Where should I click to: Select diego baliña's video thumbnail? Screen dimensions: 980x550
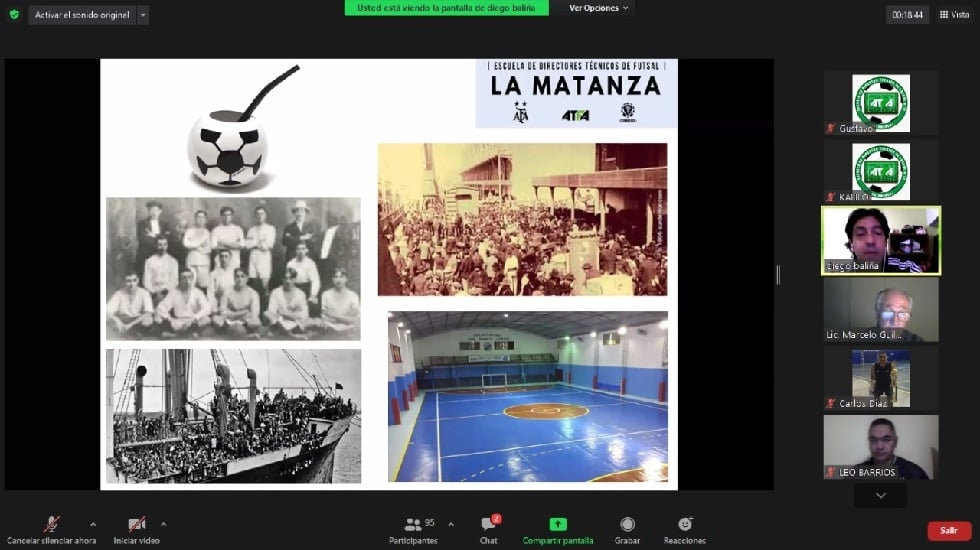(881, 240)
